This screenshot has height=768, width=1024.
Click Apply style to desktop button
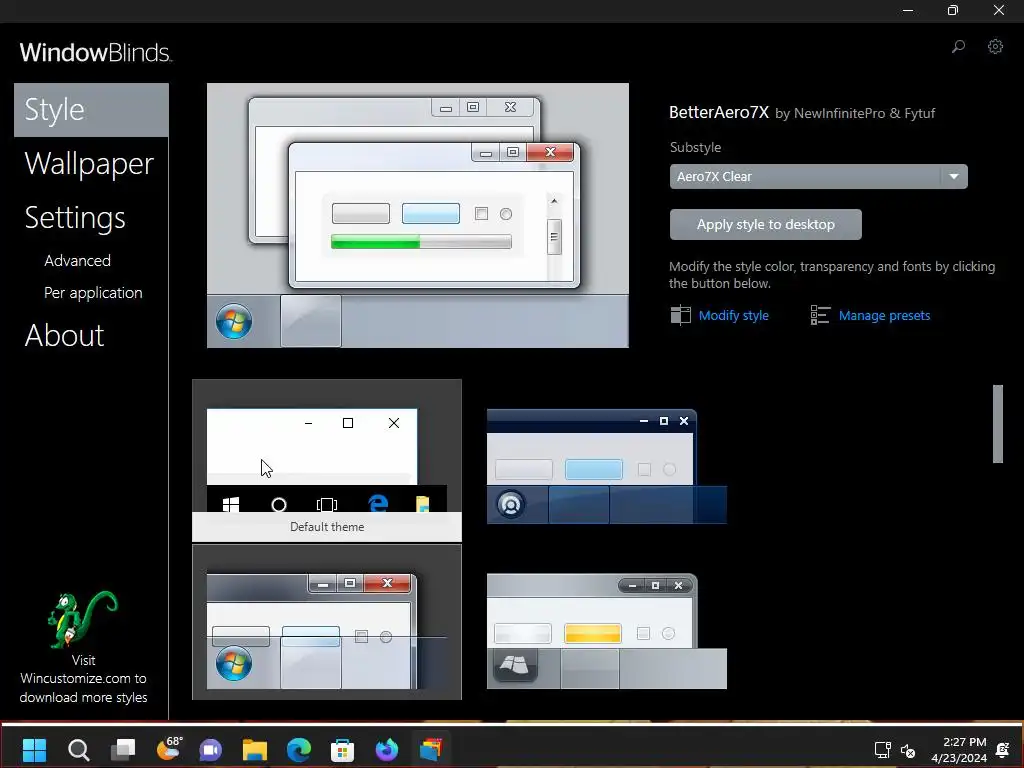tap(765, 225)
